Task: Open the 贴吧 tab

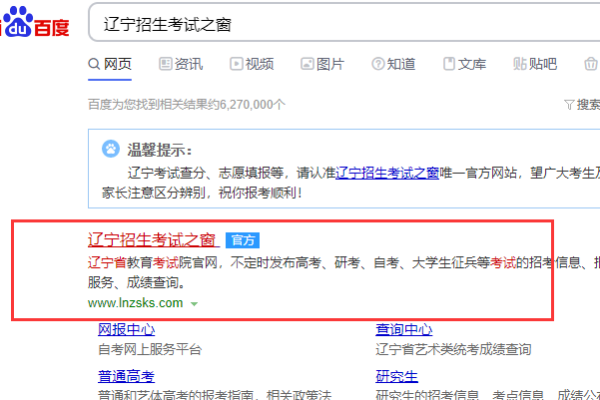Action: click(x=535, y=64)
